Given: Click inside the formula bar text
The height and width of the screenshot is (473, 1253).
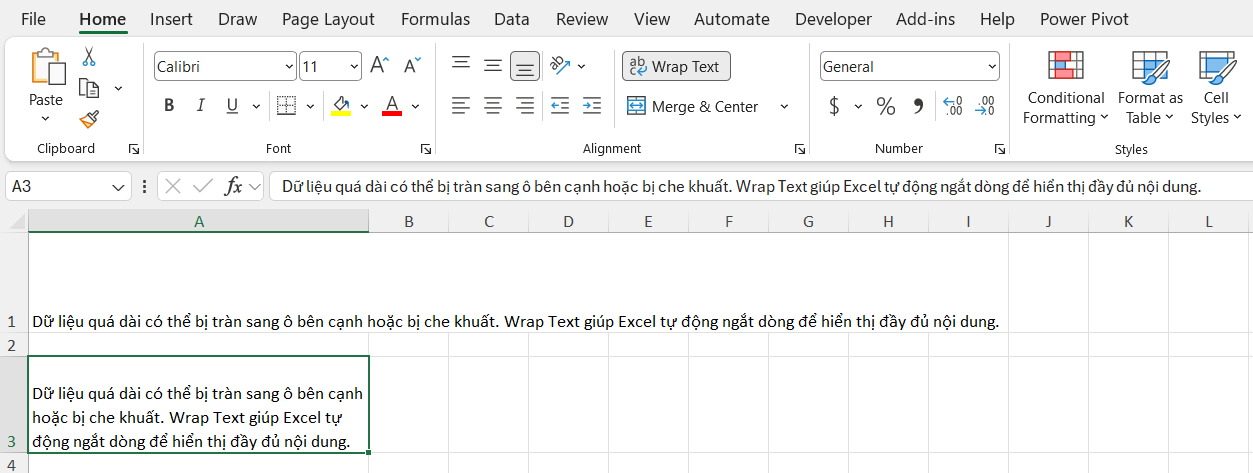Looking at the screenshot, I should pyautogui.click(x=741, y=186).
